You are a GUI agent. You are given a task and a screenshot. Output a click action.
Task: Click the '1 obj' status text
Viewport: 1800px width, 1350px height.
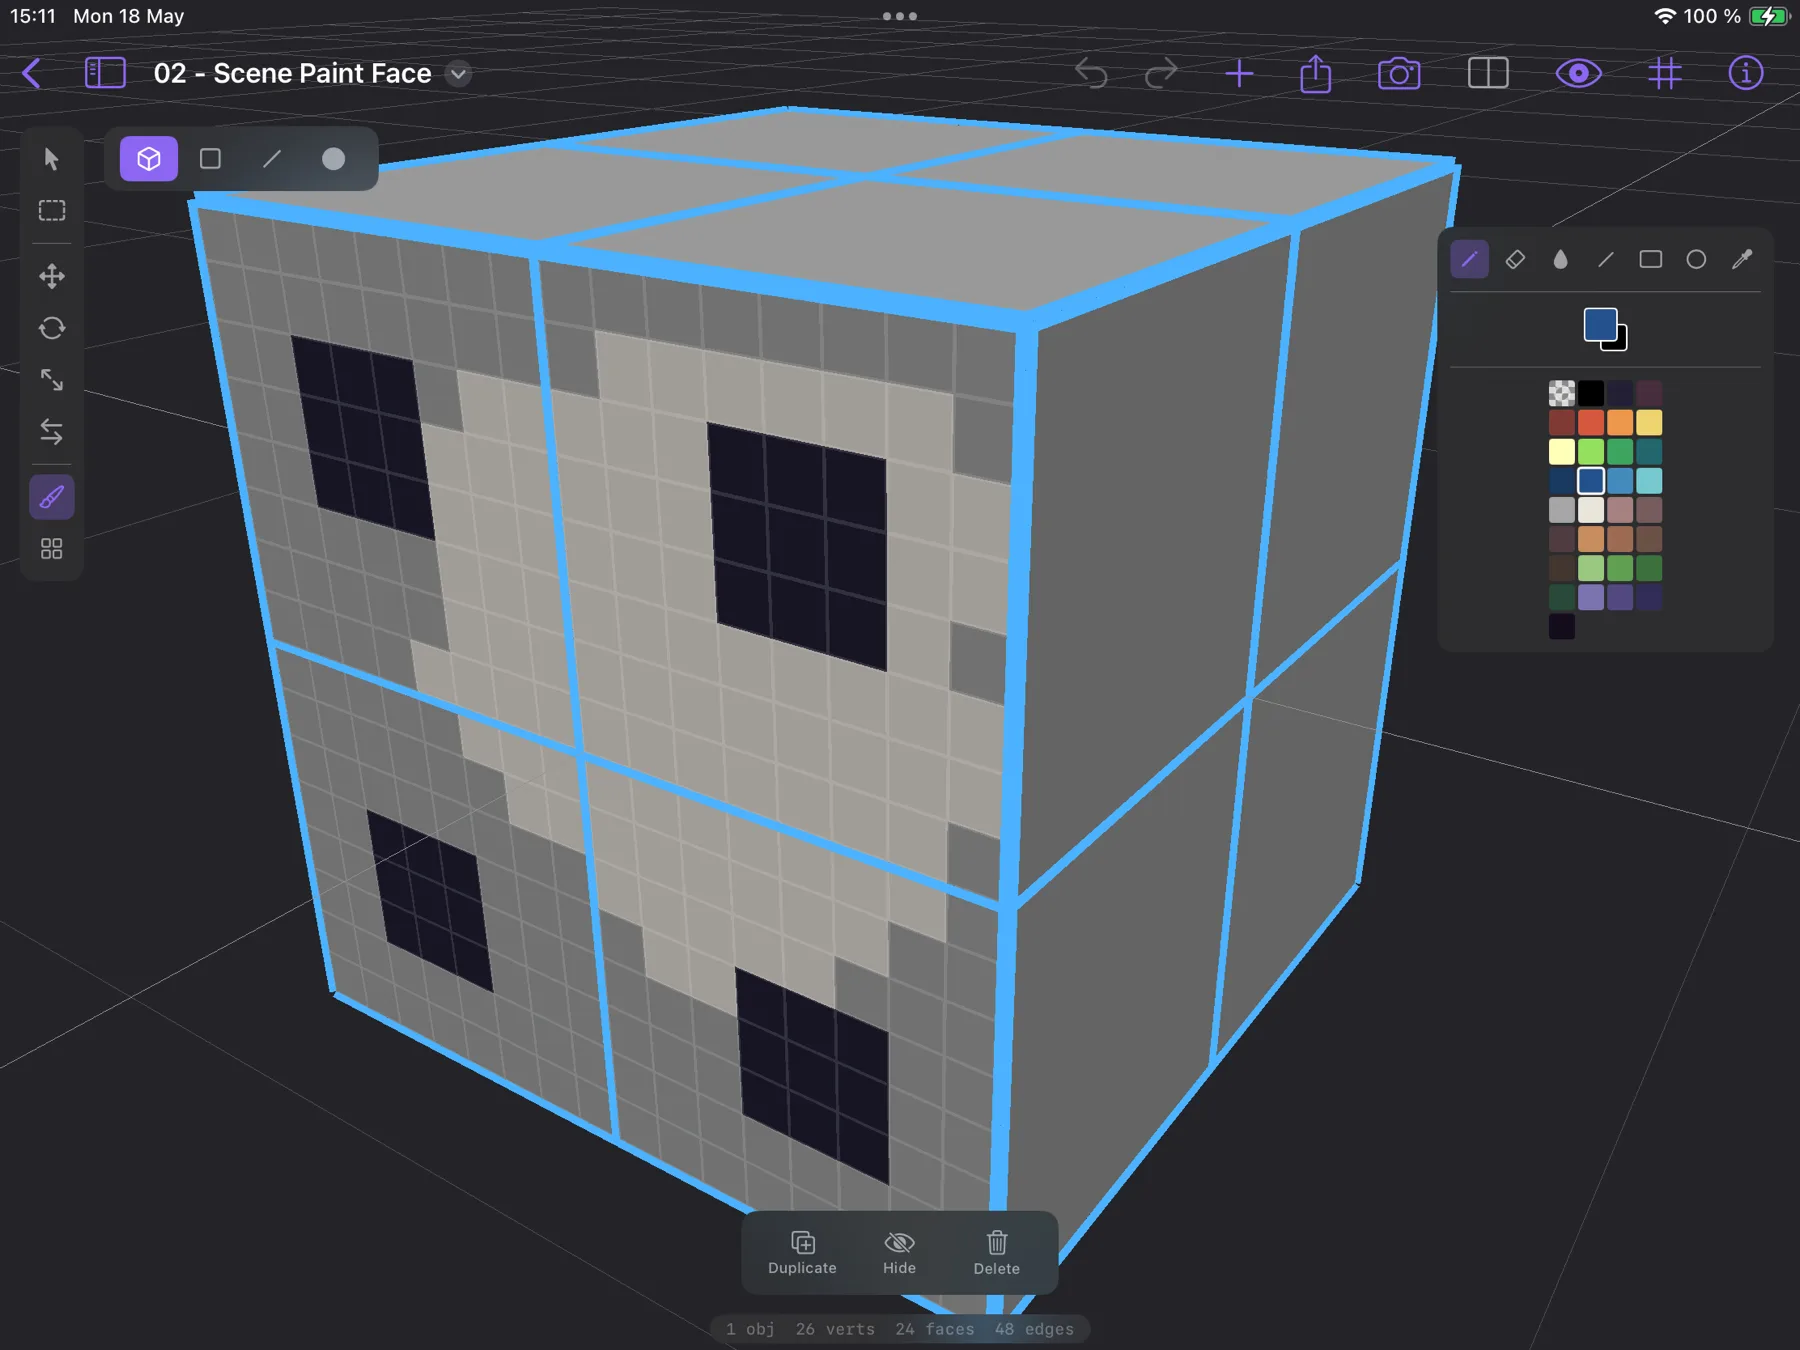(x=750, y=1329)
